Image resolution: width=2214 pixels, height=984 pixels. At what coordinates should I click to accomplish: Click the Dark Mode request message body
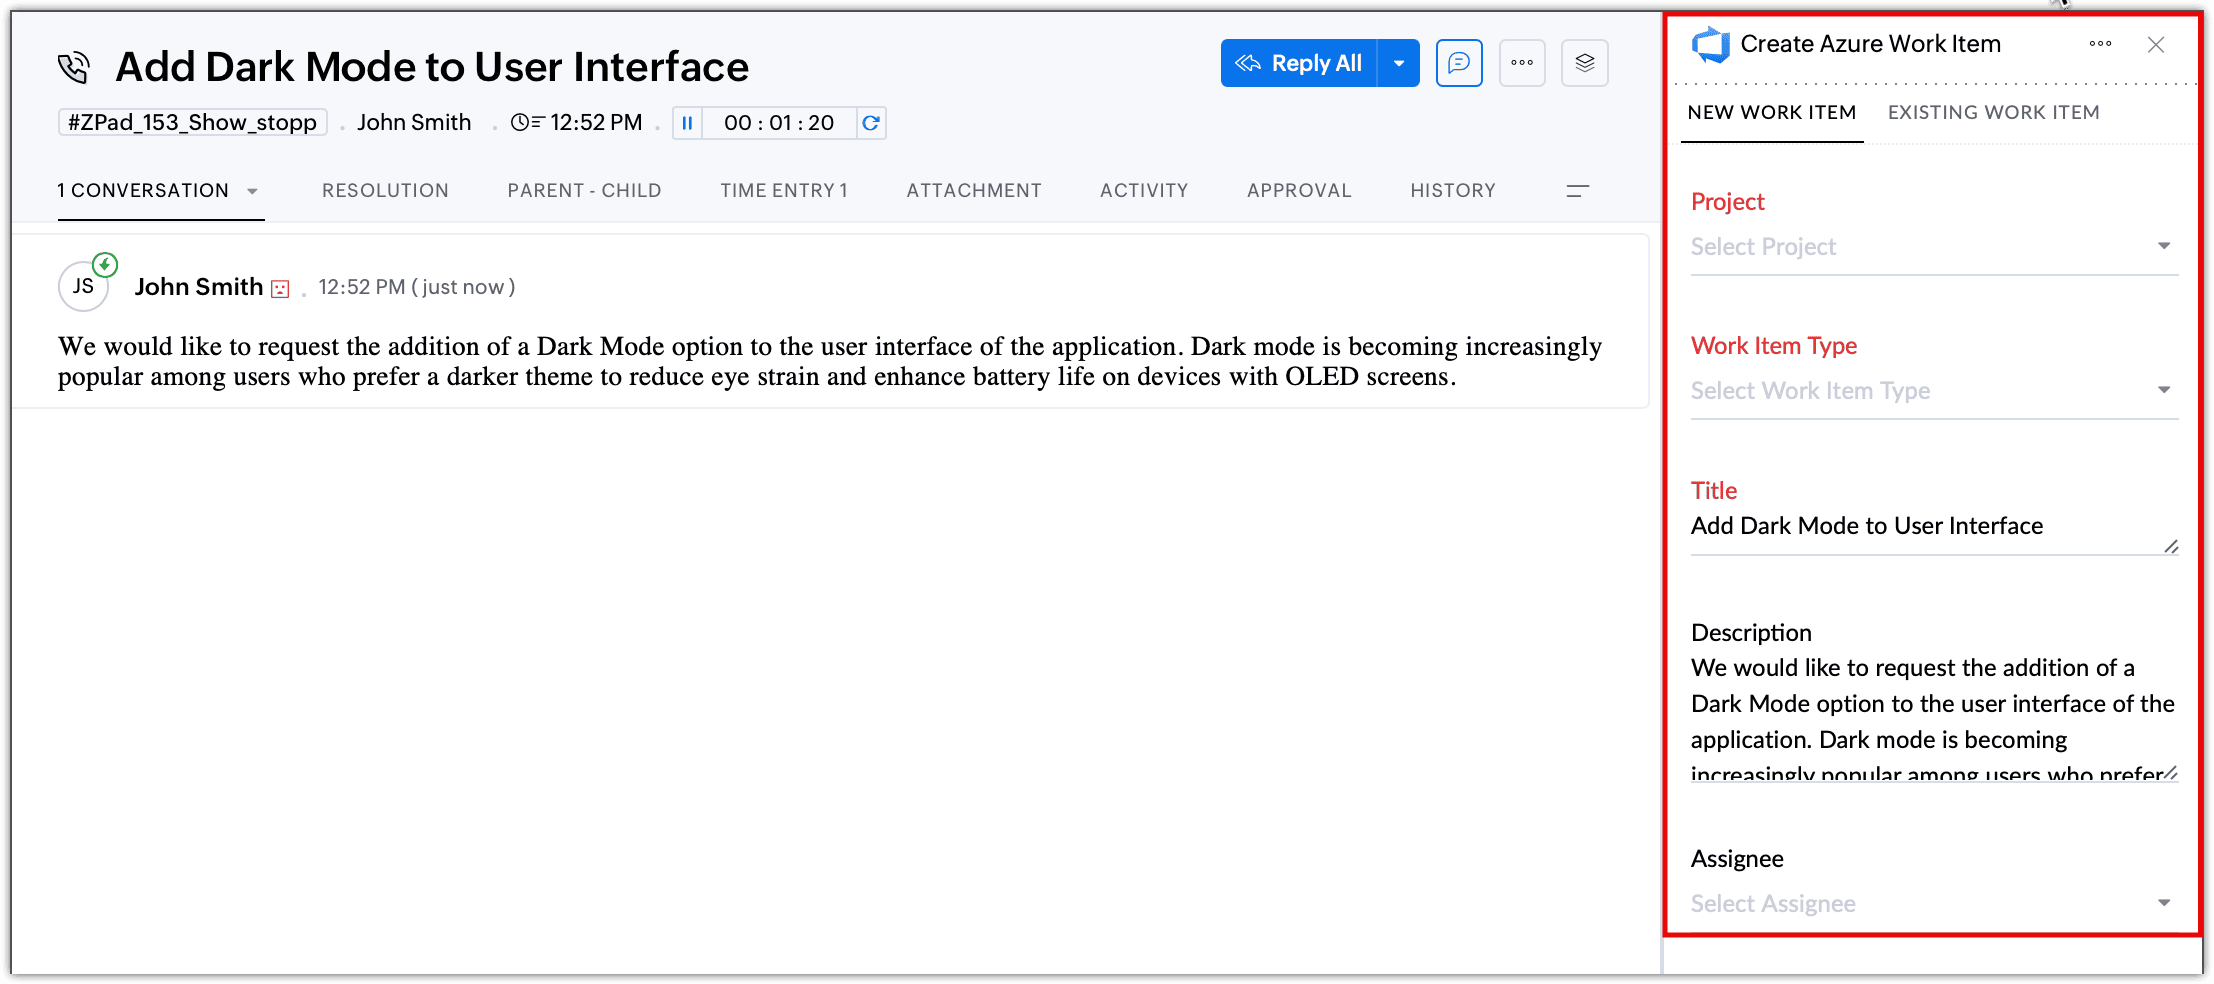(830, 361)
